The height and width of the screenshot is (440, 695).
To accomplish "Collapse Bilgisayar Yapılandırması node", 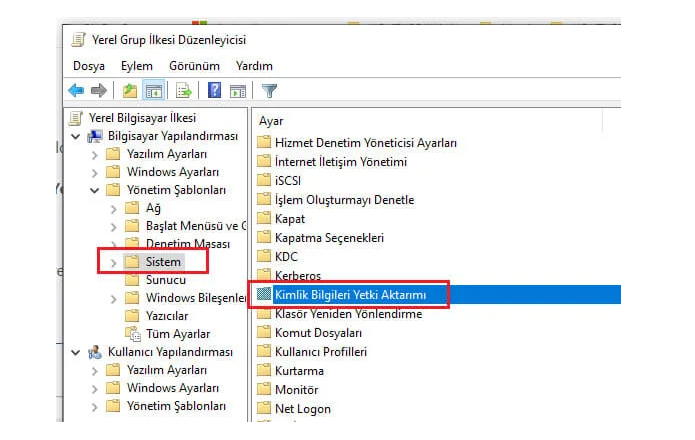I will pos(76,136).
